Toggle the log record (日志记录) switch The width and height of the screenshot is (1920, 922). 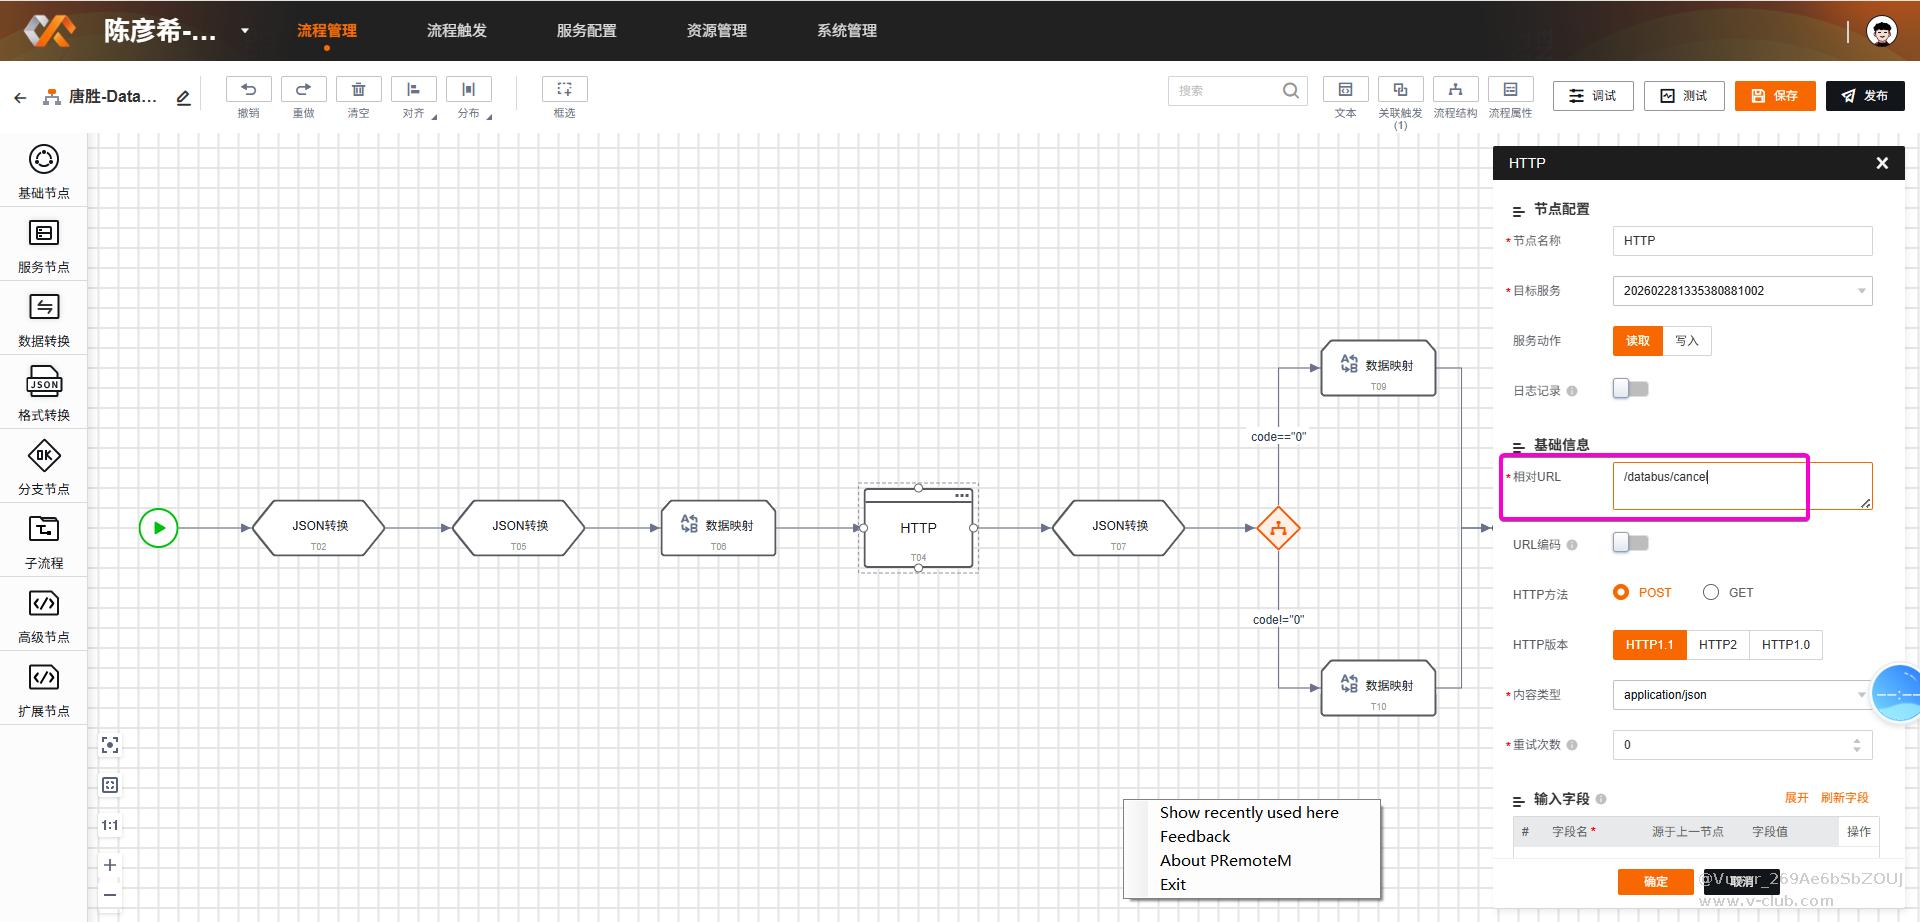click(x=1630, y=389)
